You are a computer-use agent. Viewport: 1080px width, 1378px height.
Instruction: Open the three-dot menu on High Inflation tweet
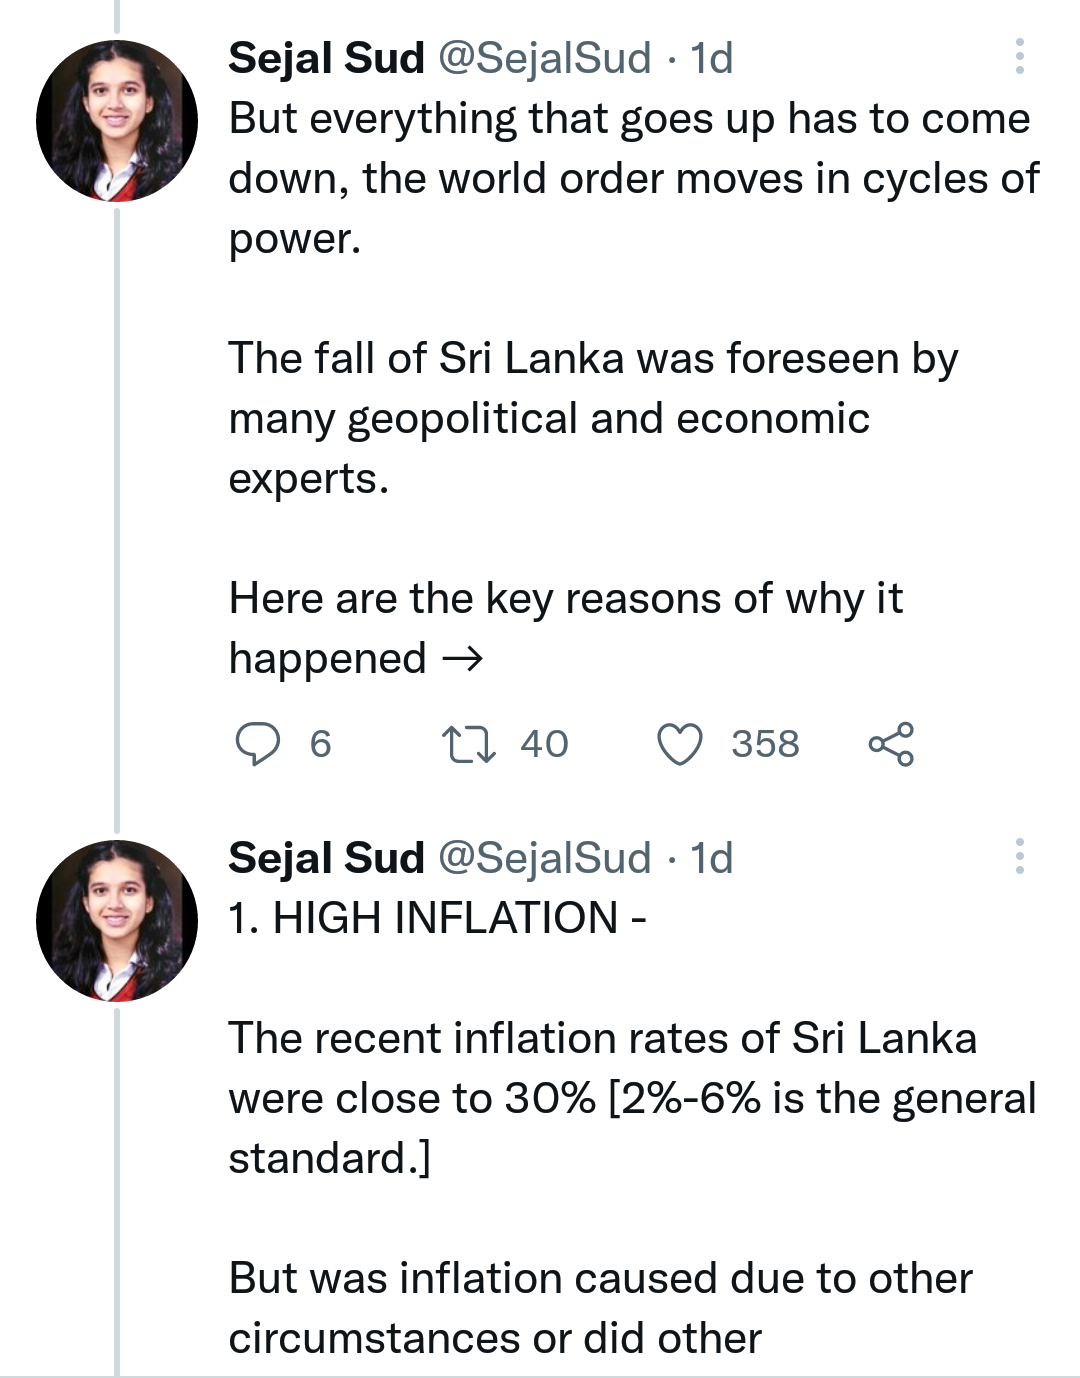coord(1019,857)
